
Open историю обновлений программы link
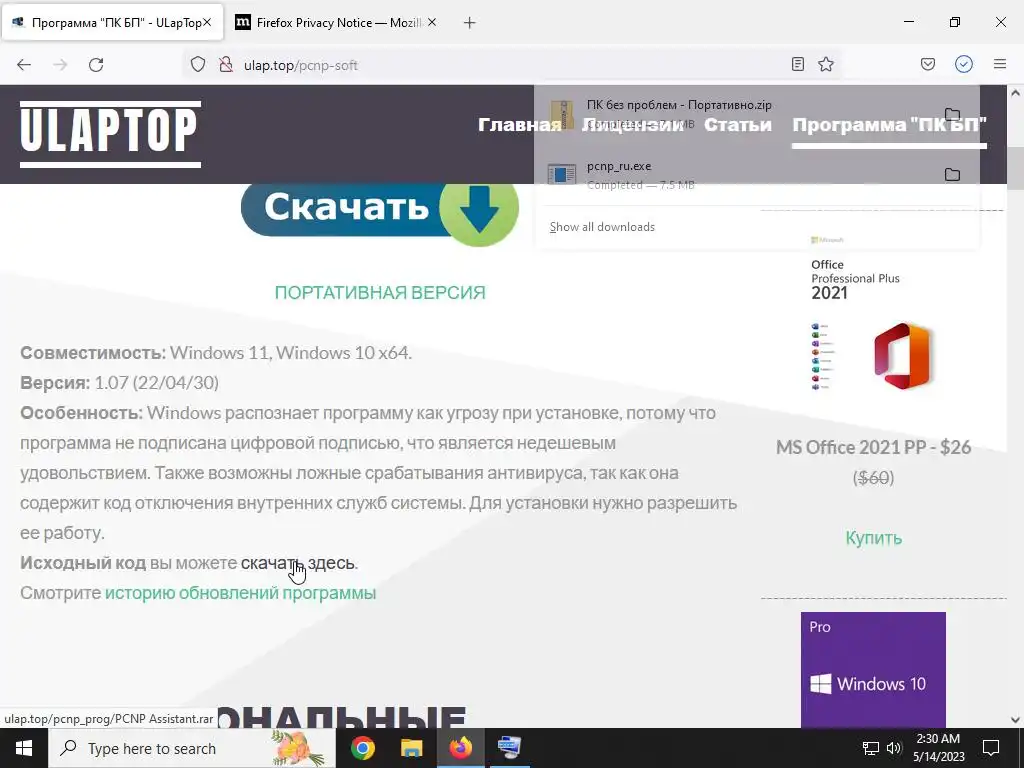click(x=240, y=592)
